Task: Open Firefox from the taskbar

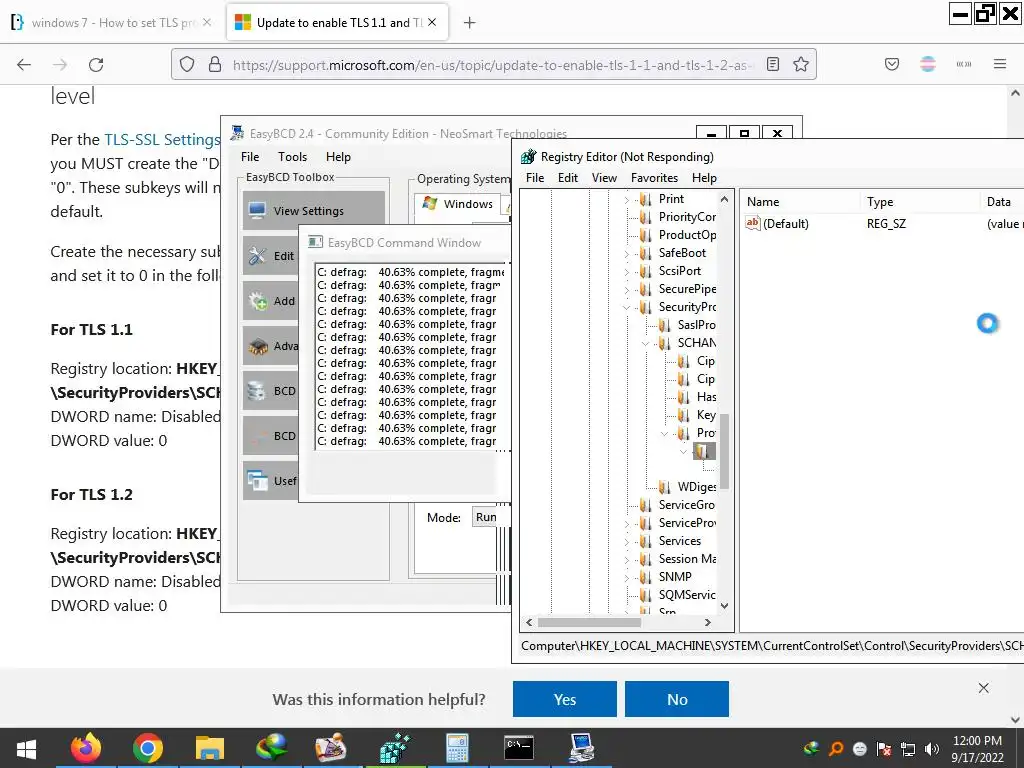Action: click(86, 748)
